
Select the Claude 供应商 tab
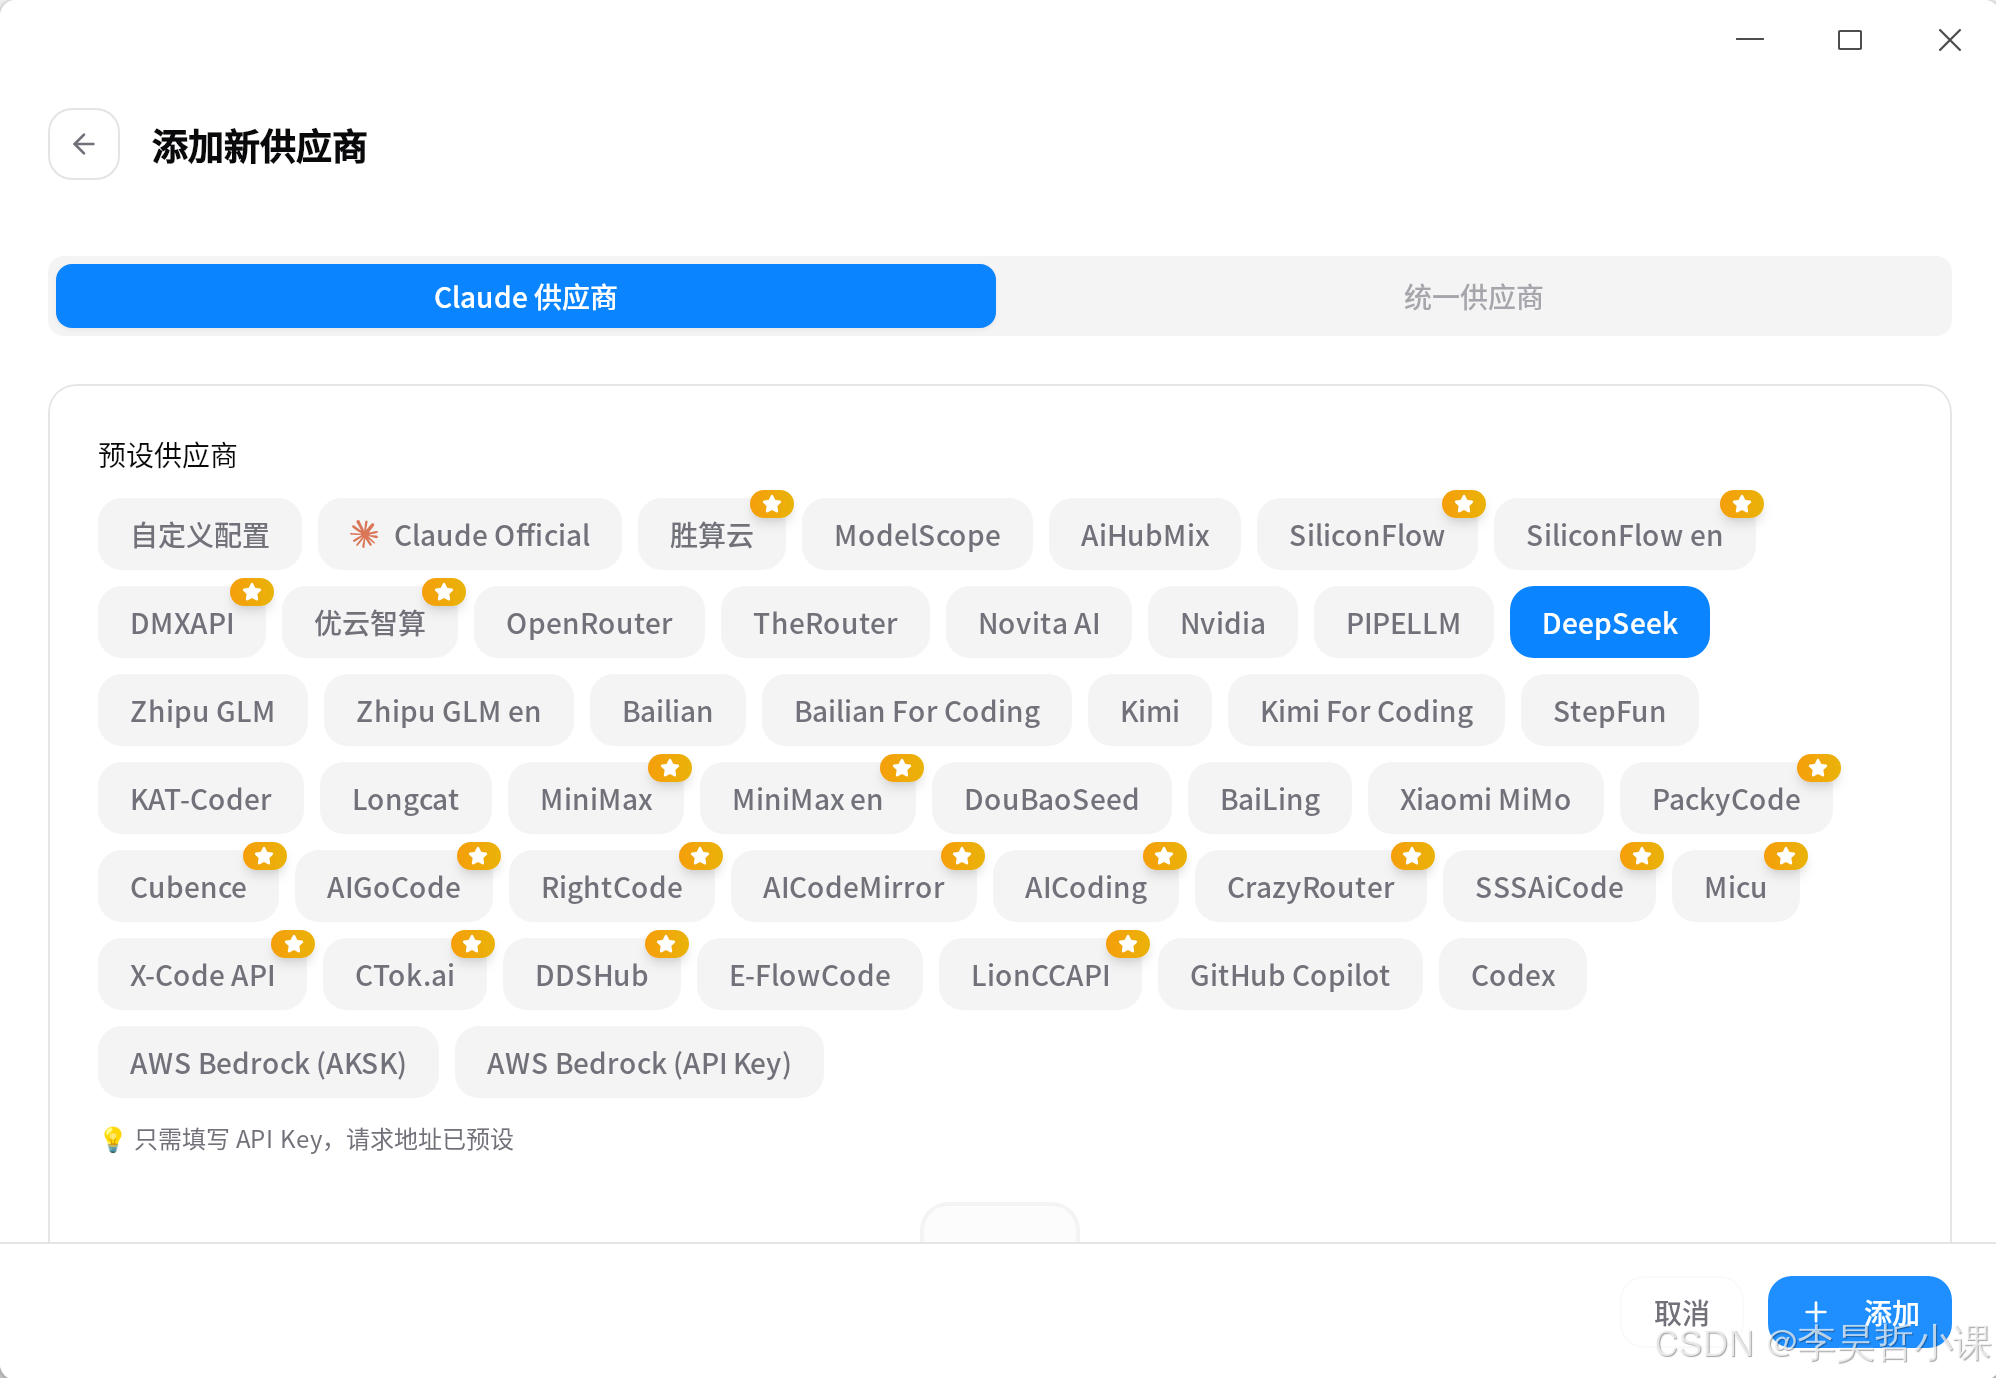pyautogui.click(x=526, y=297)
